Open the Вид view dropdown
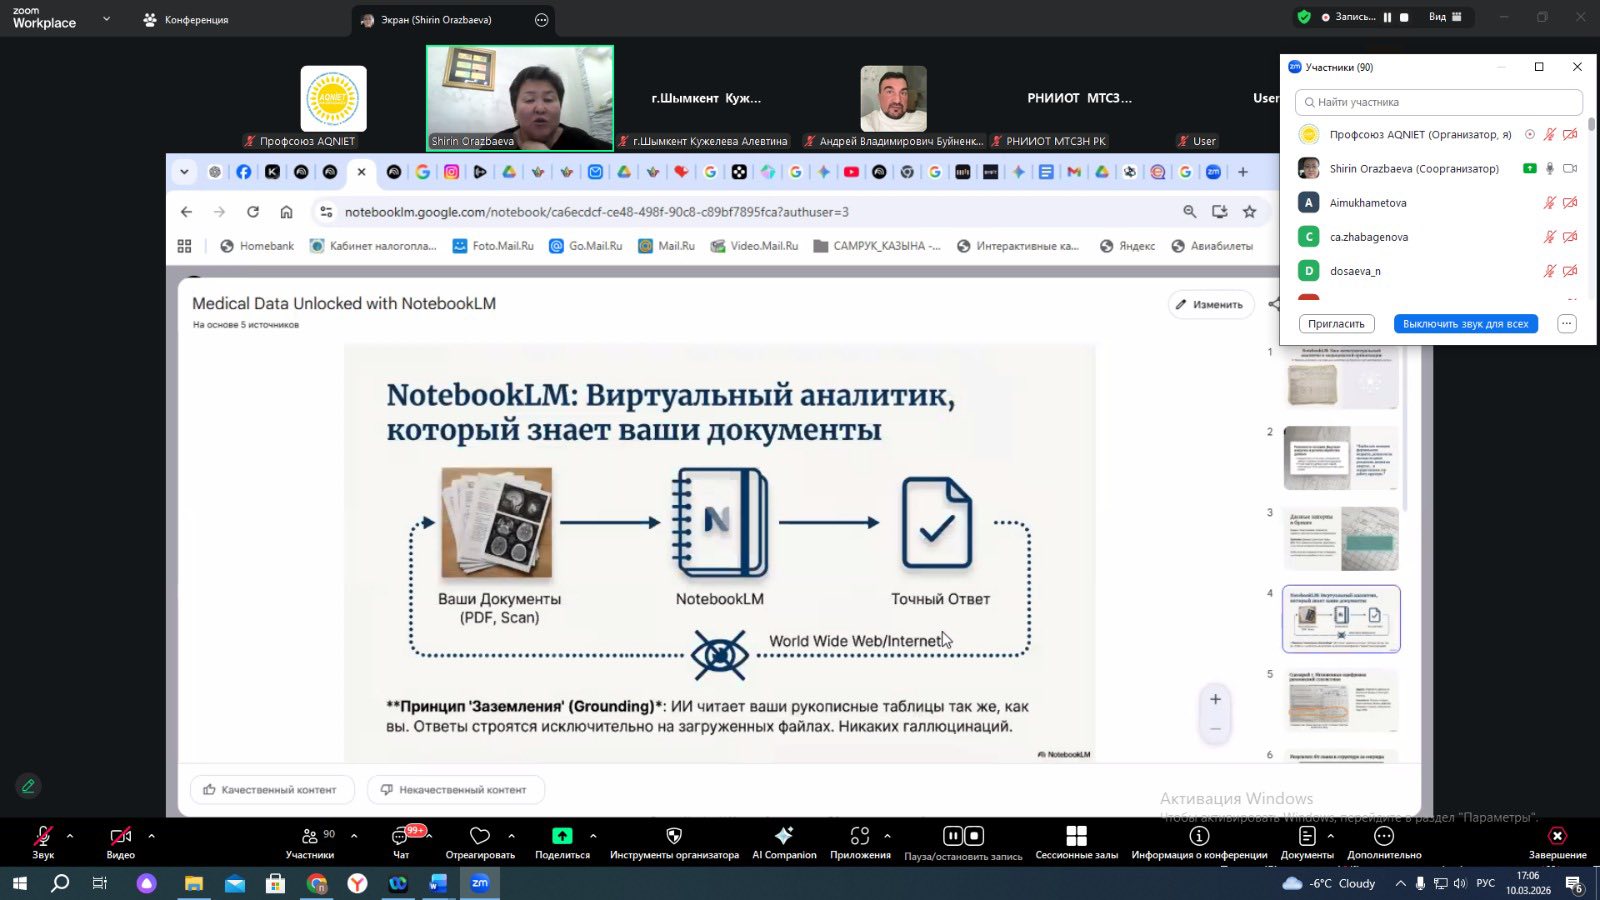 (1445, 17)
